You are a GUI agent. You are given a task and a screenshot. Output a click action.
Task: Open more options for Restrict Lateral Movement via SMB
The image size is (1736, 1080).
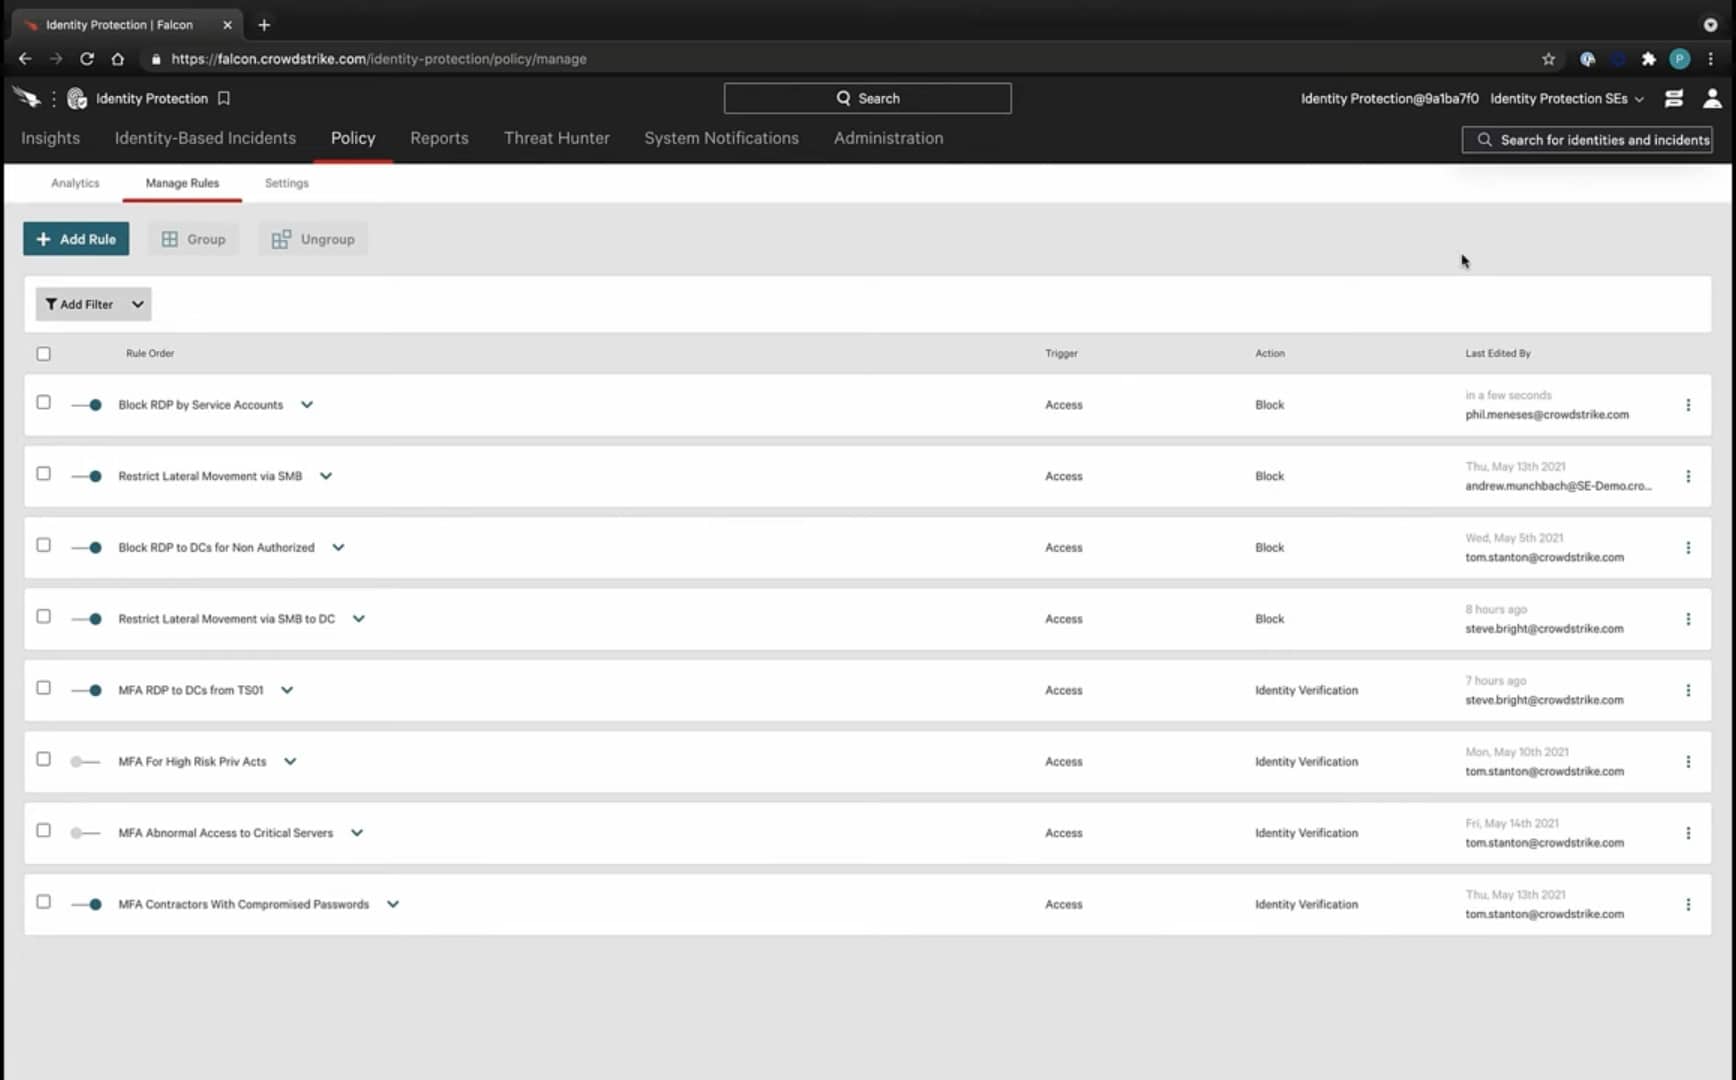[1688, 476]
